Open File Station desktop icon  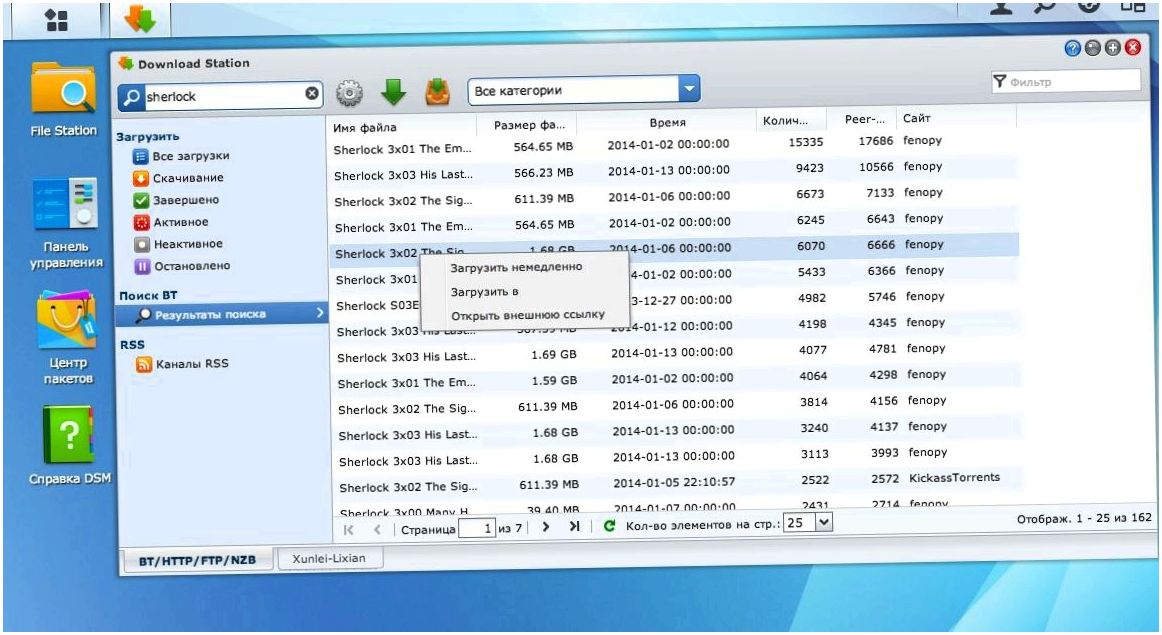[x=64, y=100]
